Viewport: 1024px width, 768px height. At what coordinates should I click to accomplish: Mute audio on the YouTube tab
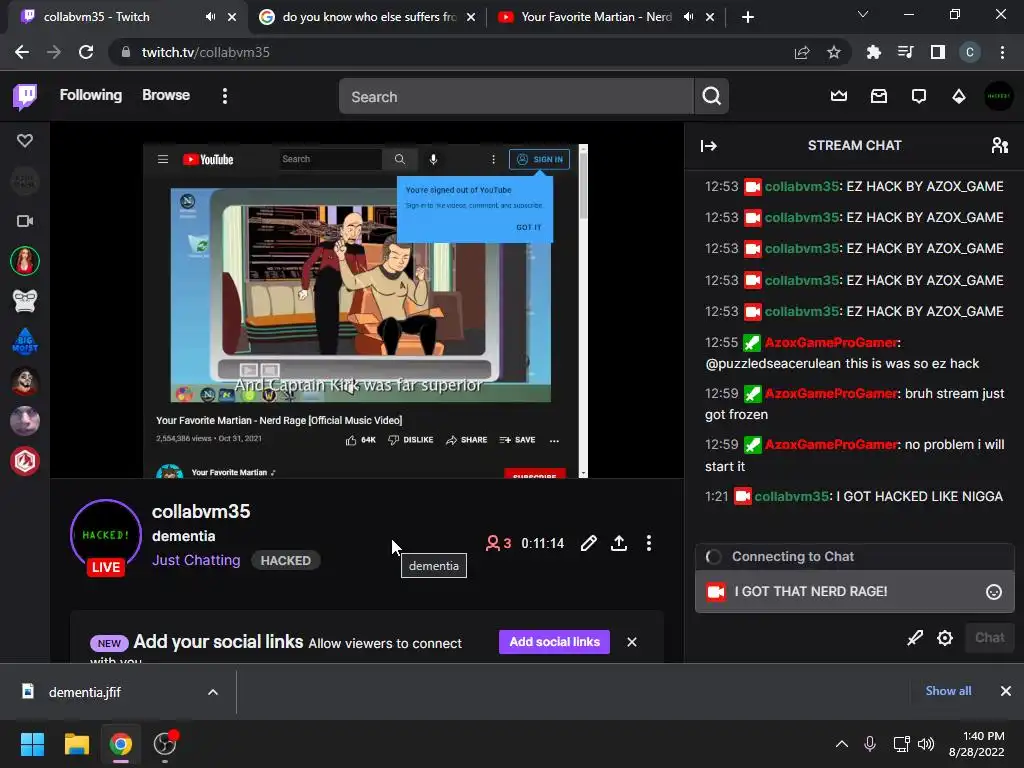pos(688,17)
